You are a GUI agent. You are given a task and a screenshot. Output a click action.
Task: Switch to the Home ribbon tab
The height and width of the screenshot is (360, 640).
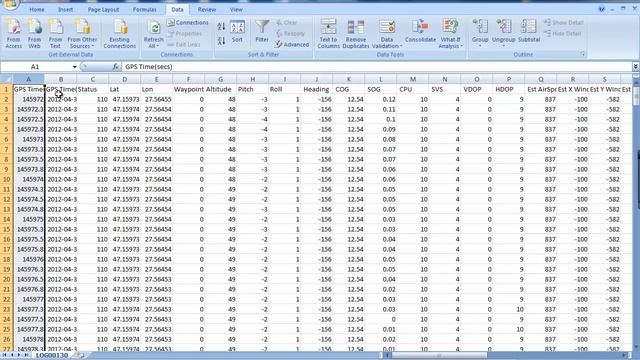(37, 9)
